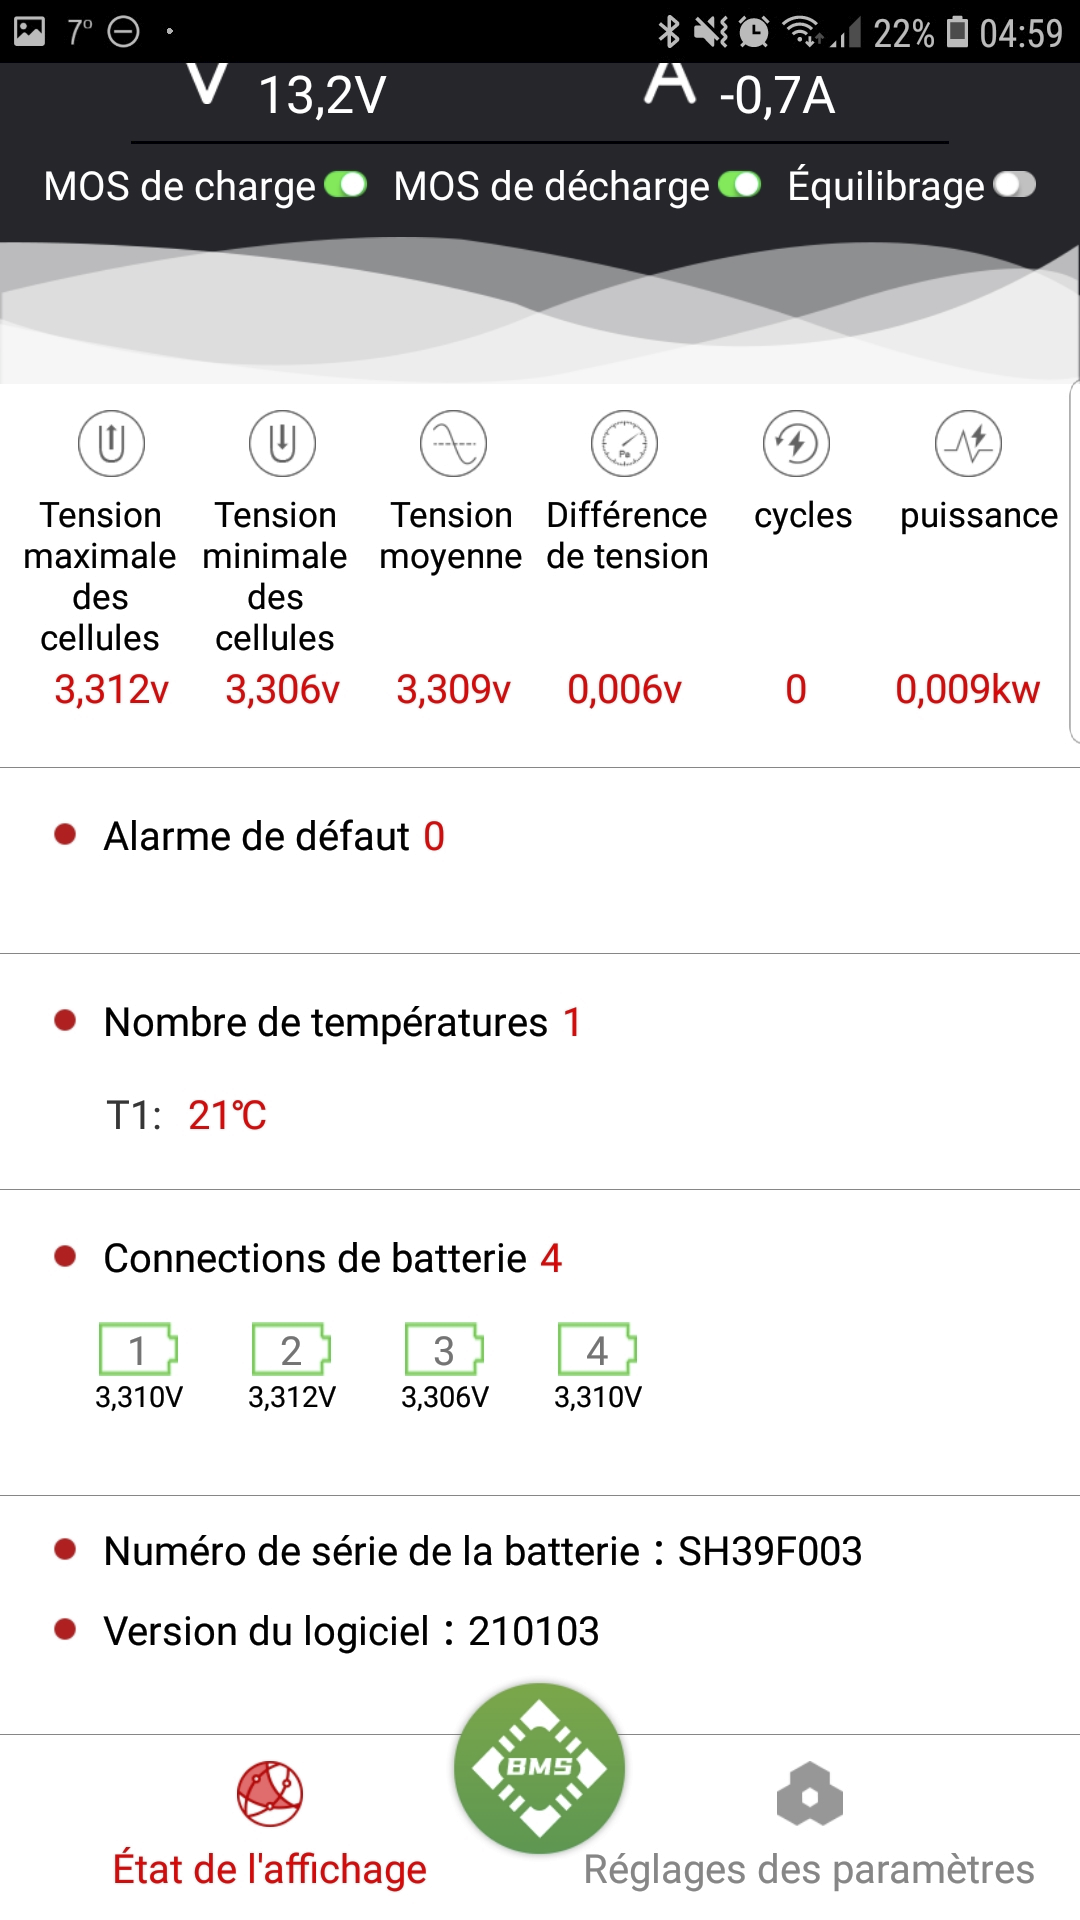Disable the MOS de charge switch
The height and width of the screenshot is (1920, 1080).
(x=346, y=185)
